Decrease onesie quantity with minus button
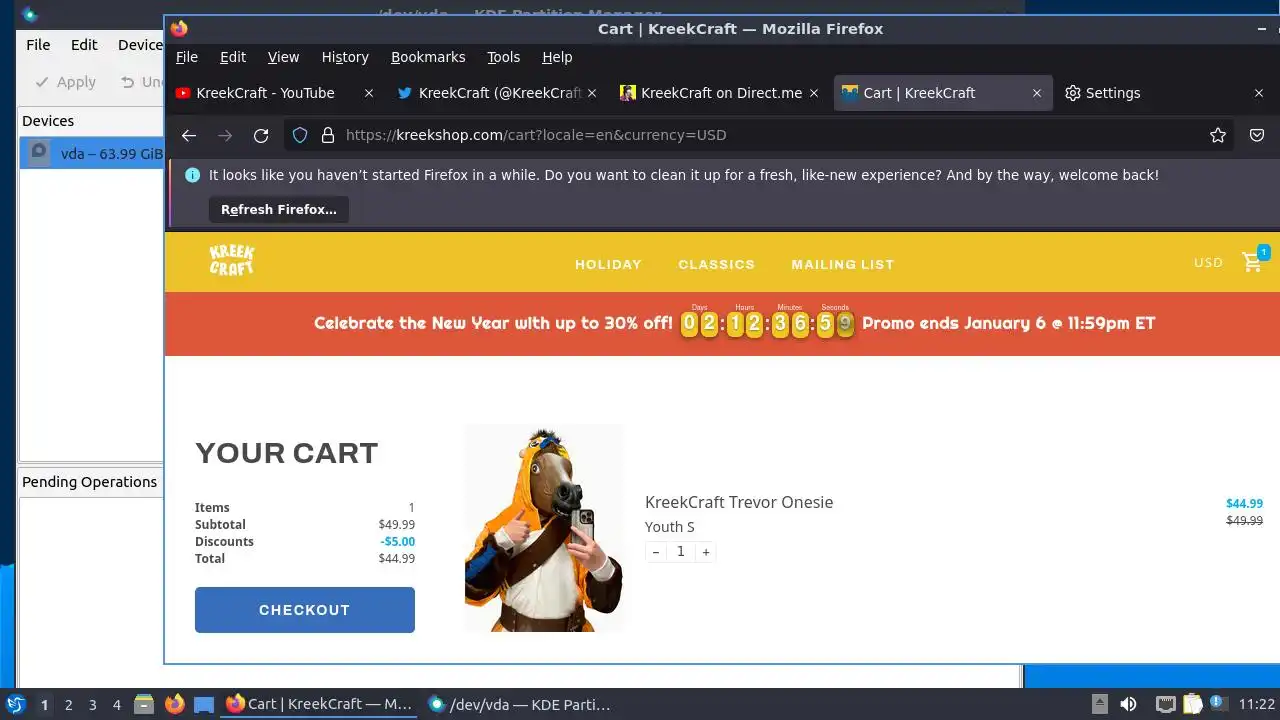The width and height of the screenshot is (1280, 720). [656, 552]
